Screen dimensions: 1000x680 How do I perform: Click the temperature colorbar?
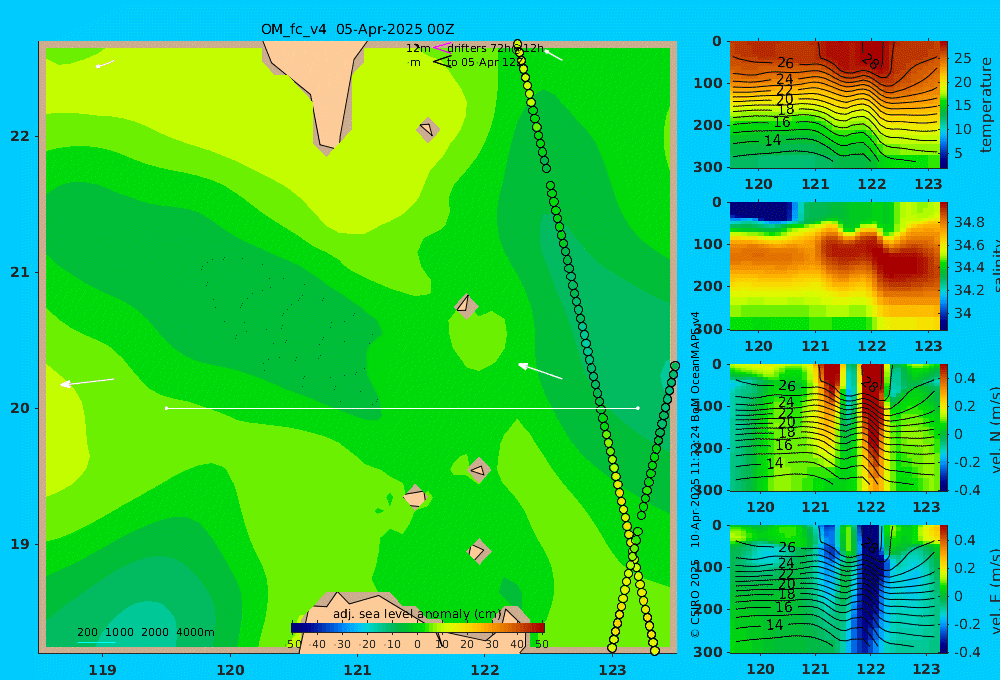point(944,105)
